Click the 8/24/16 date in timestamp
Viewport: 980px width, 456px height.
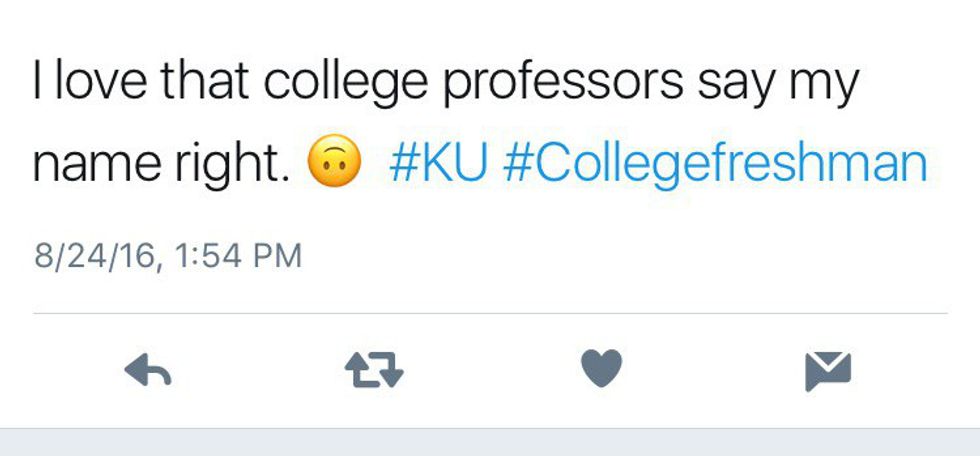(96, 255)
